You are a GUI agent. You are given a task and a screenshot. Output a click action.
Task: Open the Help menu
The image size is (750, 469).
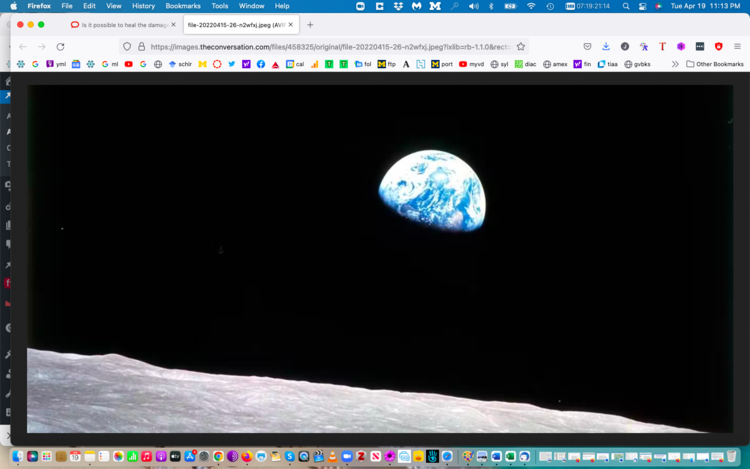(x=282, y=6)
